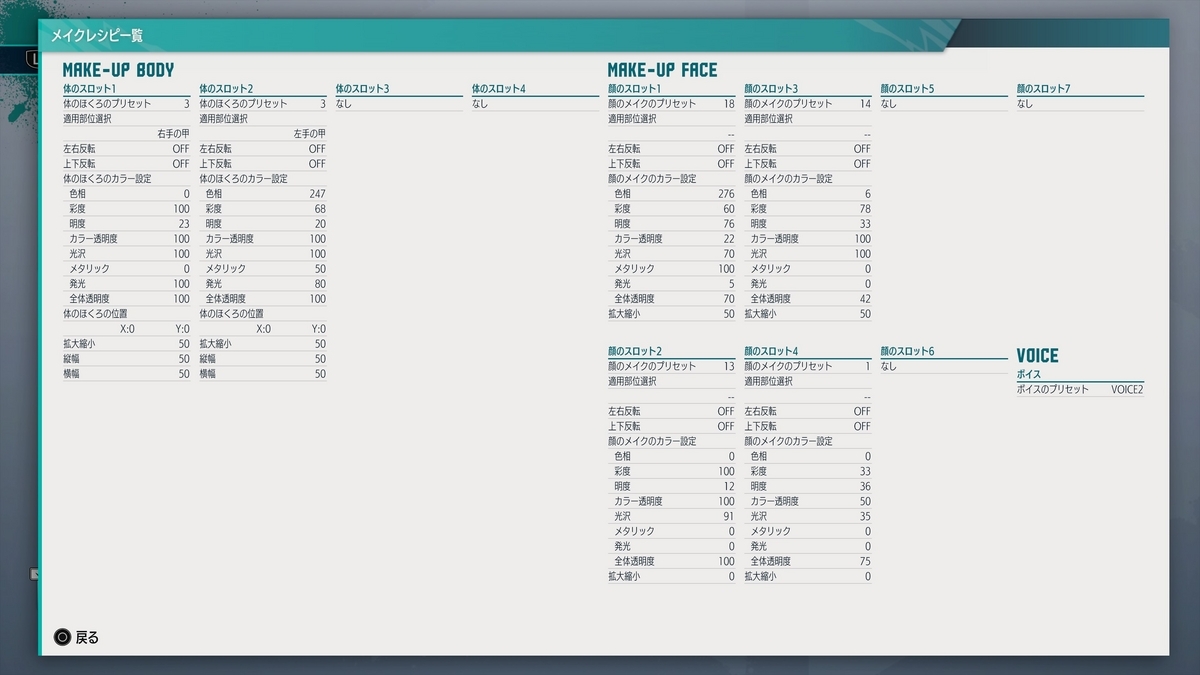
Task: Click なし under 体のスロット4
Action: (480, 104)
